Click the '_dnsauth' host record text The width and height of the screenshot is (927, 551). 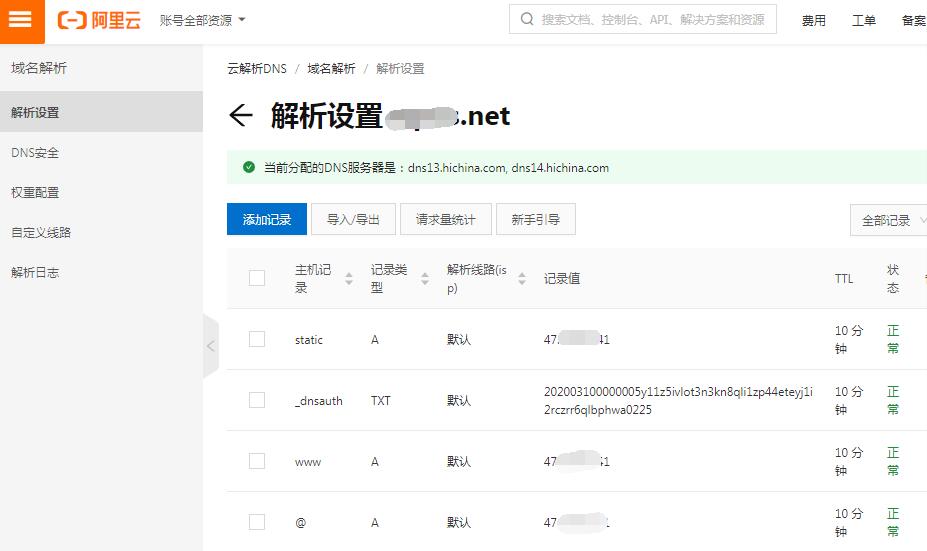(319, 401)
